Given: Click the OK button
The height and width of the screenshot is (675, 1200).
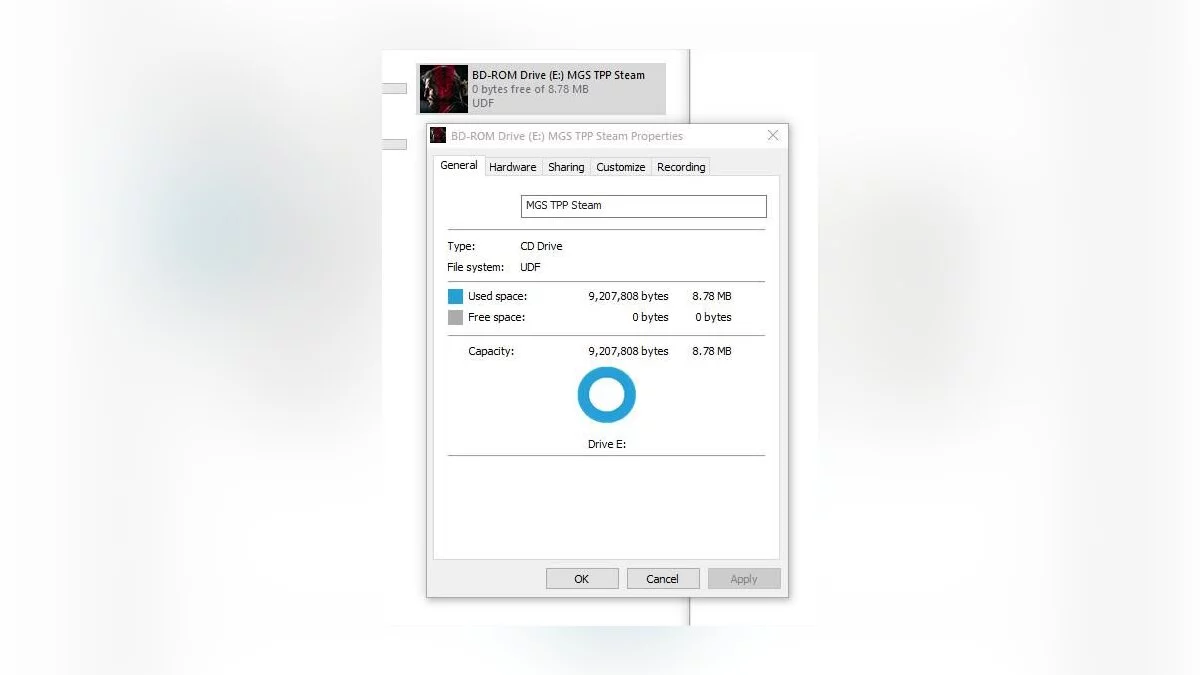Looking at the screenshot, I should point(582,579).
